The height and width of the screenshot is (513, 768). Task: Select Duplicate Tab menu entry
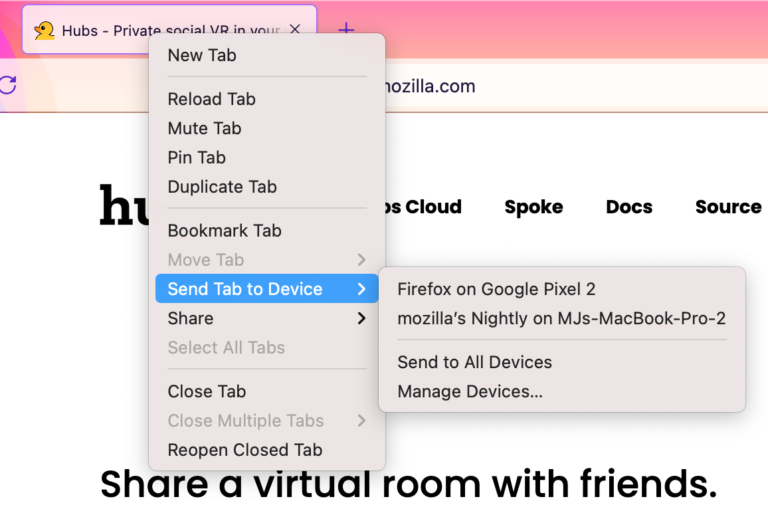222,186
